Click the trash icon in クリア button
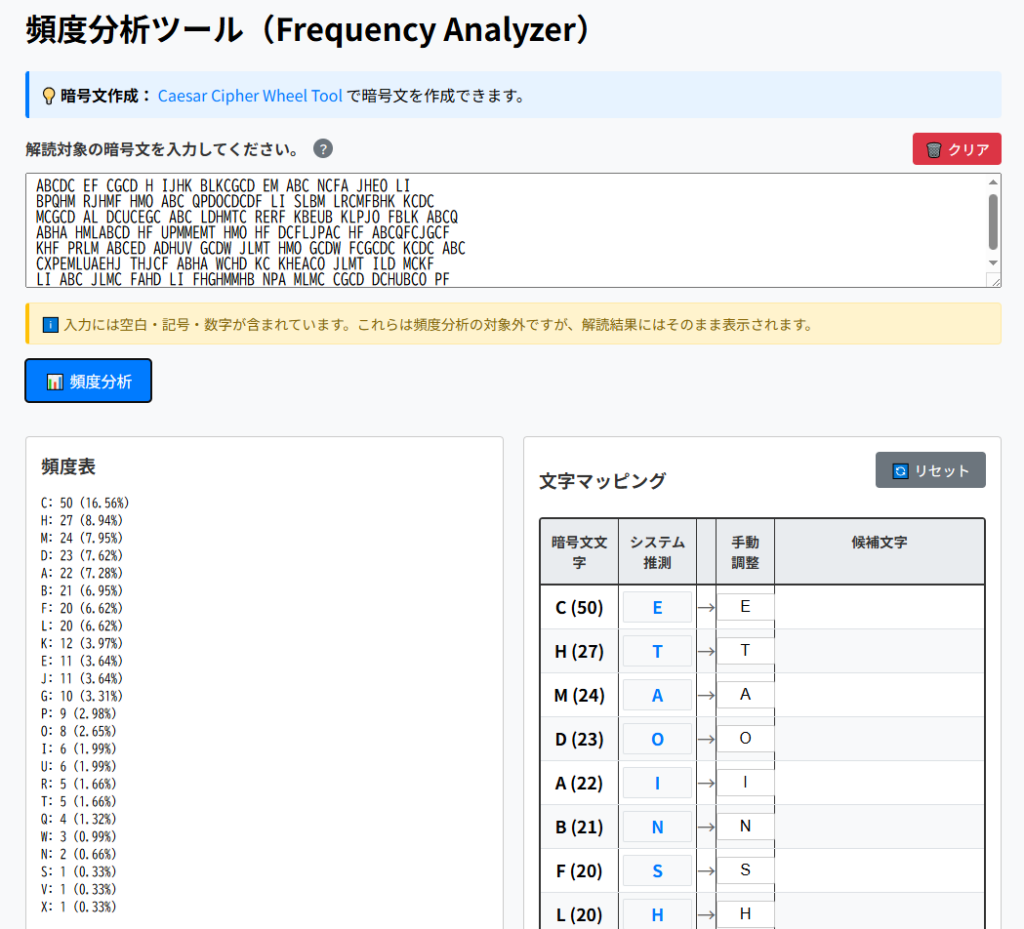The width and height of the screenshot is (1024, 929). 933,149
